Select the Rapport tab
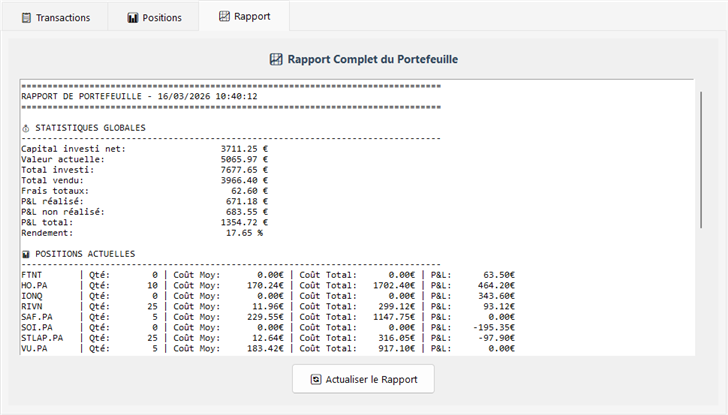Viewport: 728px width, 415px height. coord(244,17)
